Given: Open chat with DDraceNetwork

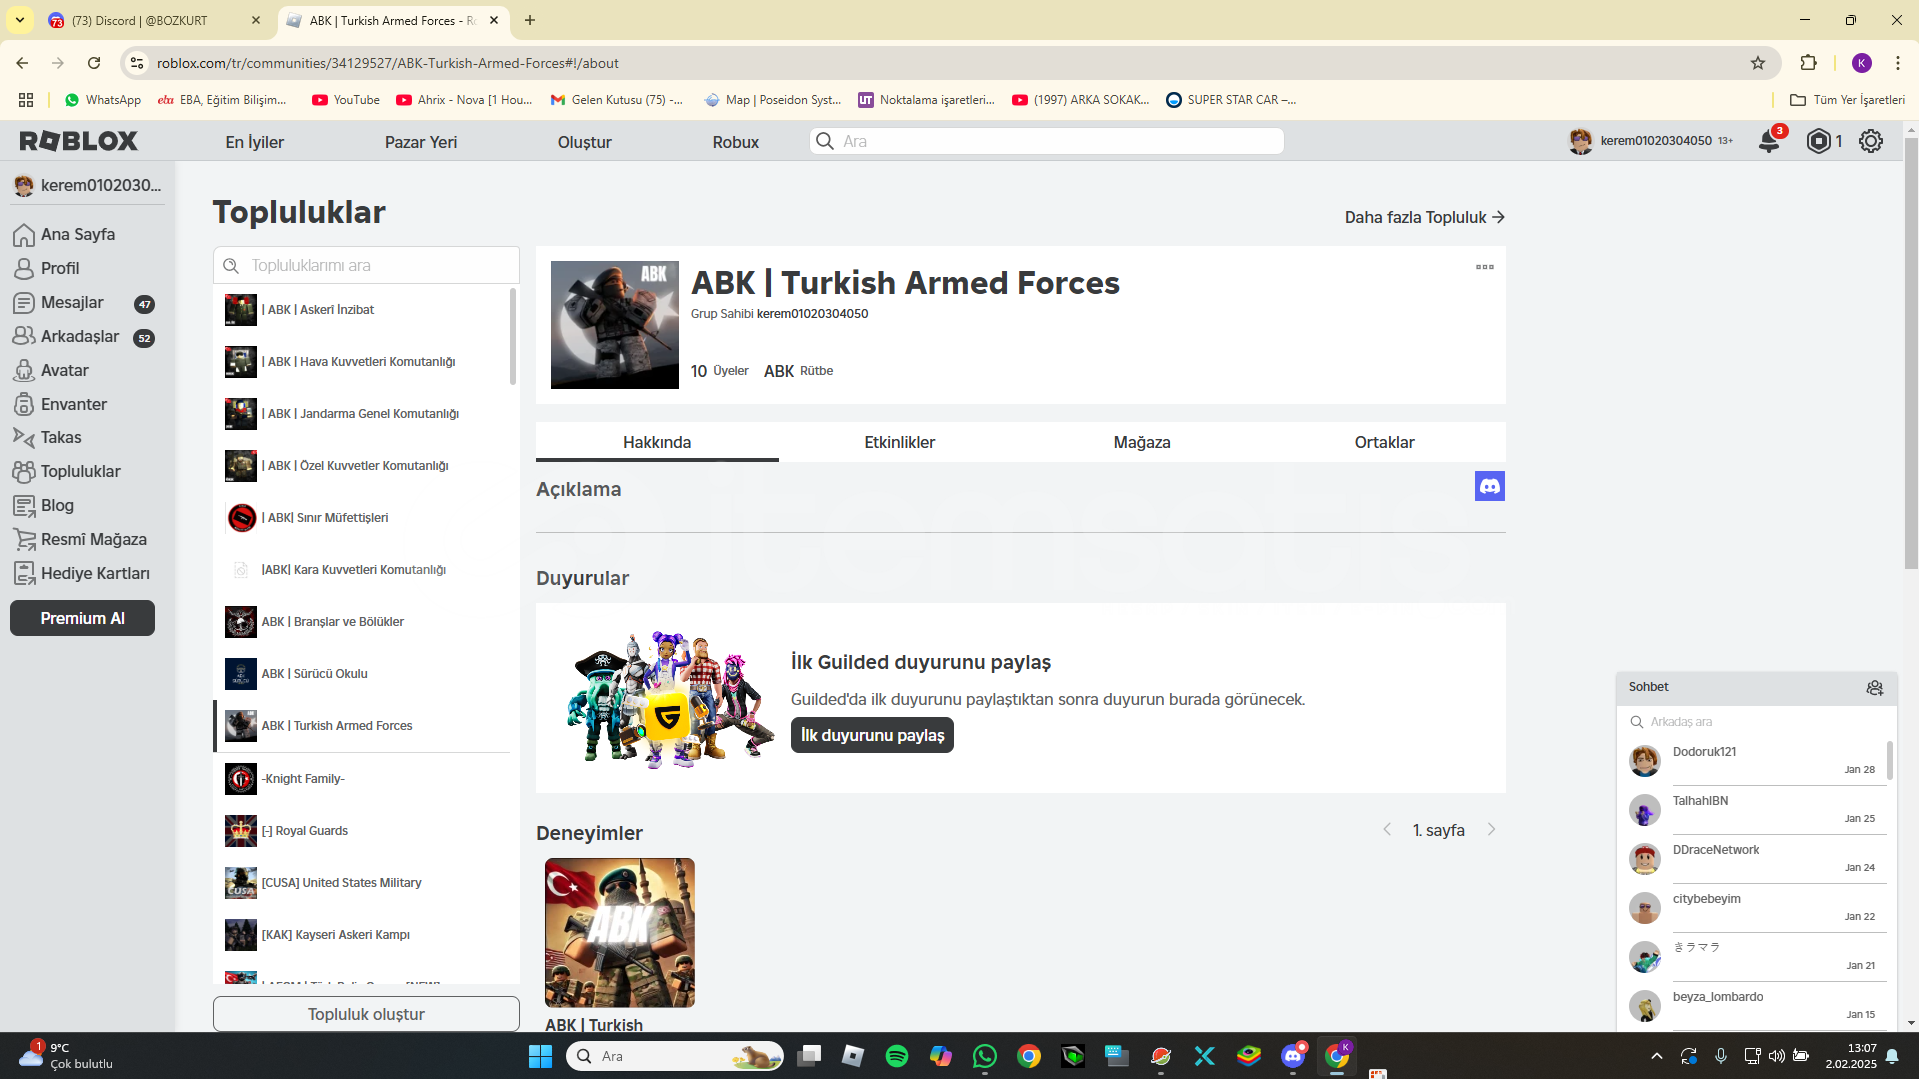Looking at the screenshot, I should (x=1755, y=859).
